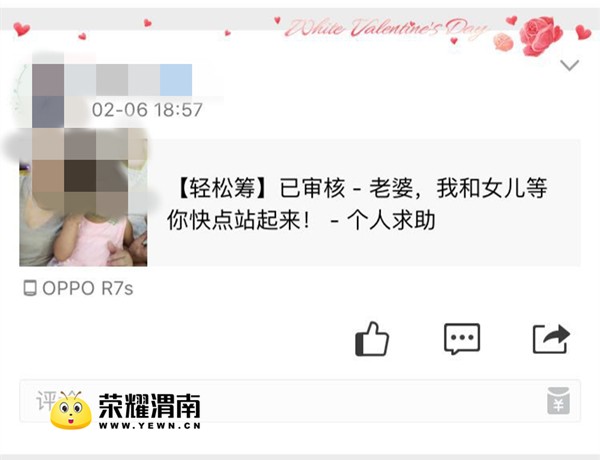600x460 pixels.
Task: Click the rose decoration in the banner
Action: (x=540, y=36)
